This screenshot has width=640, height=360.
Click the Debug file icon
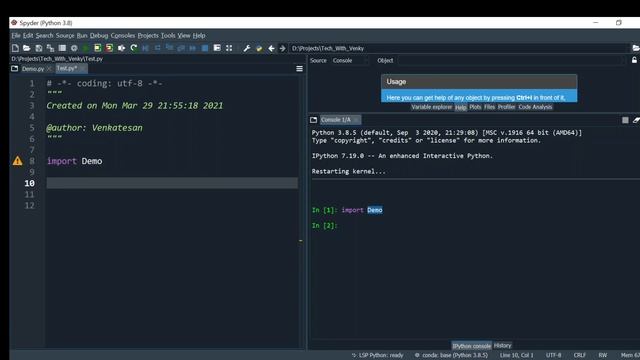click(x=145, y=48)
